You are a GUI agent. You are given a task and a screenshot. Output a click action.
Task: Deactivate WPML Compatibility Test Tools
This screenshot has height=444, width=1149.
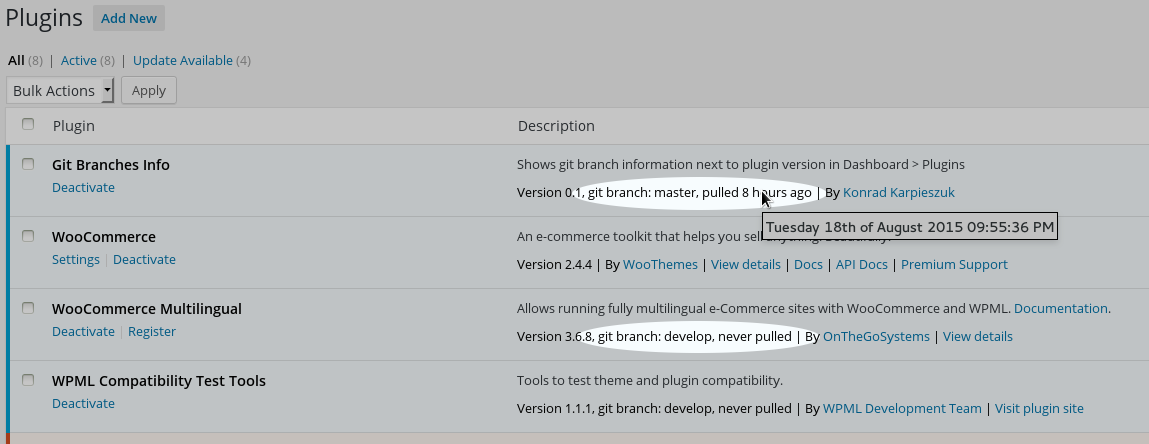84,403
